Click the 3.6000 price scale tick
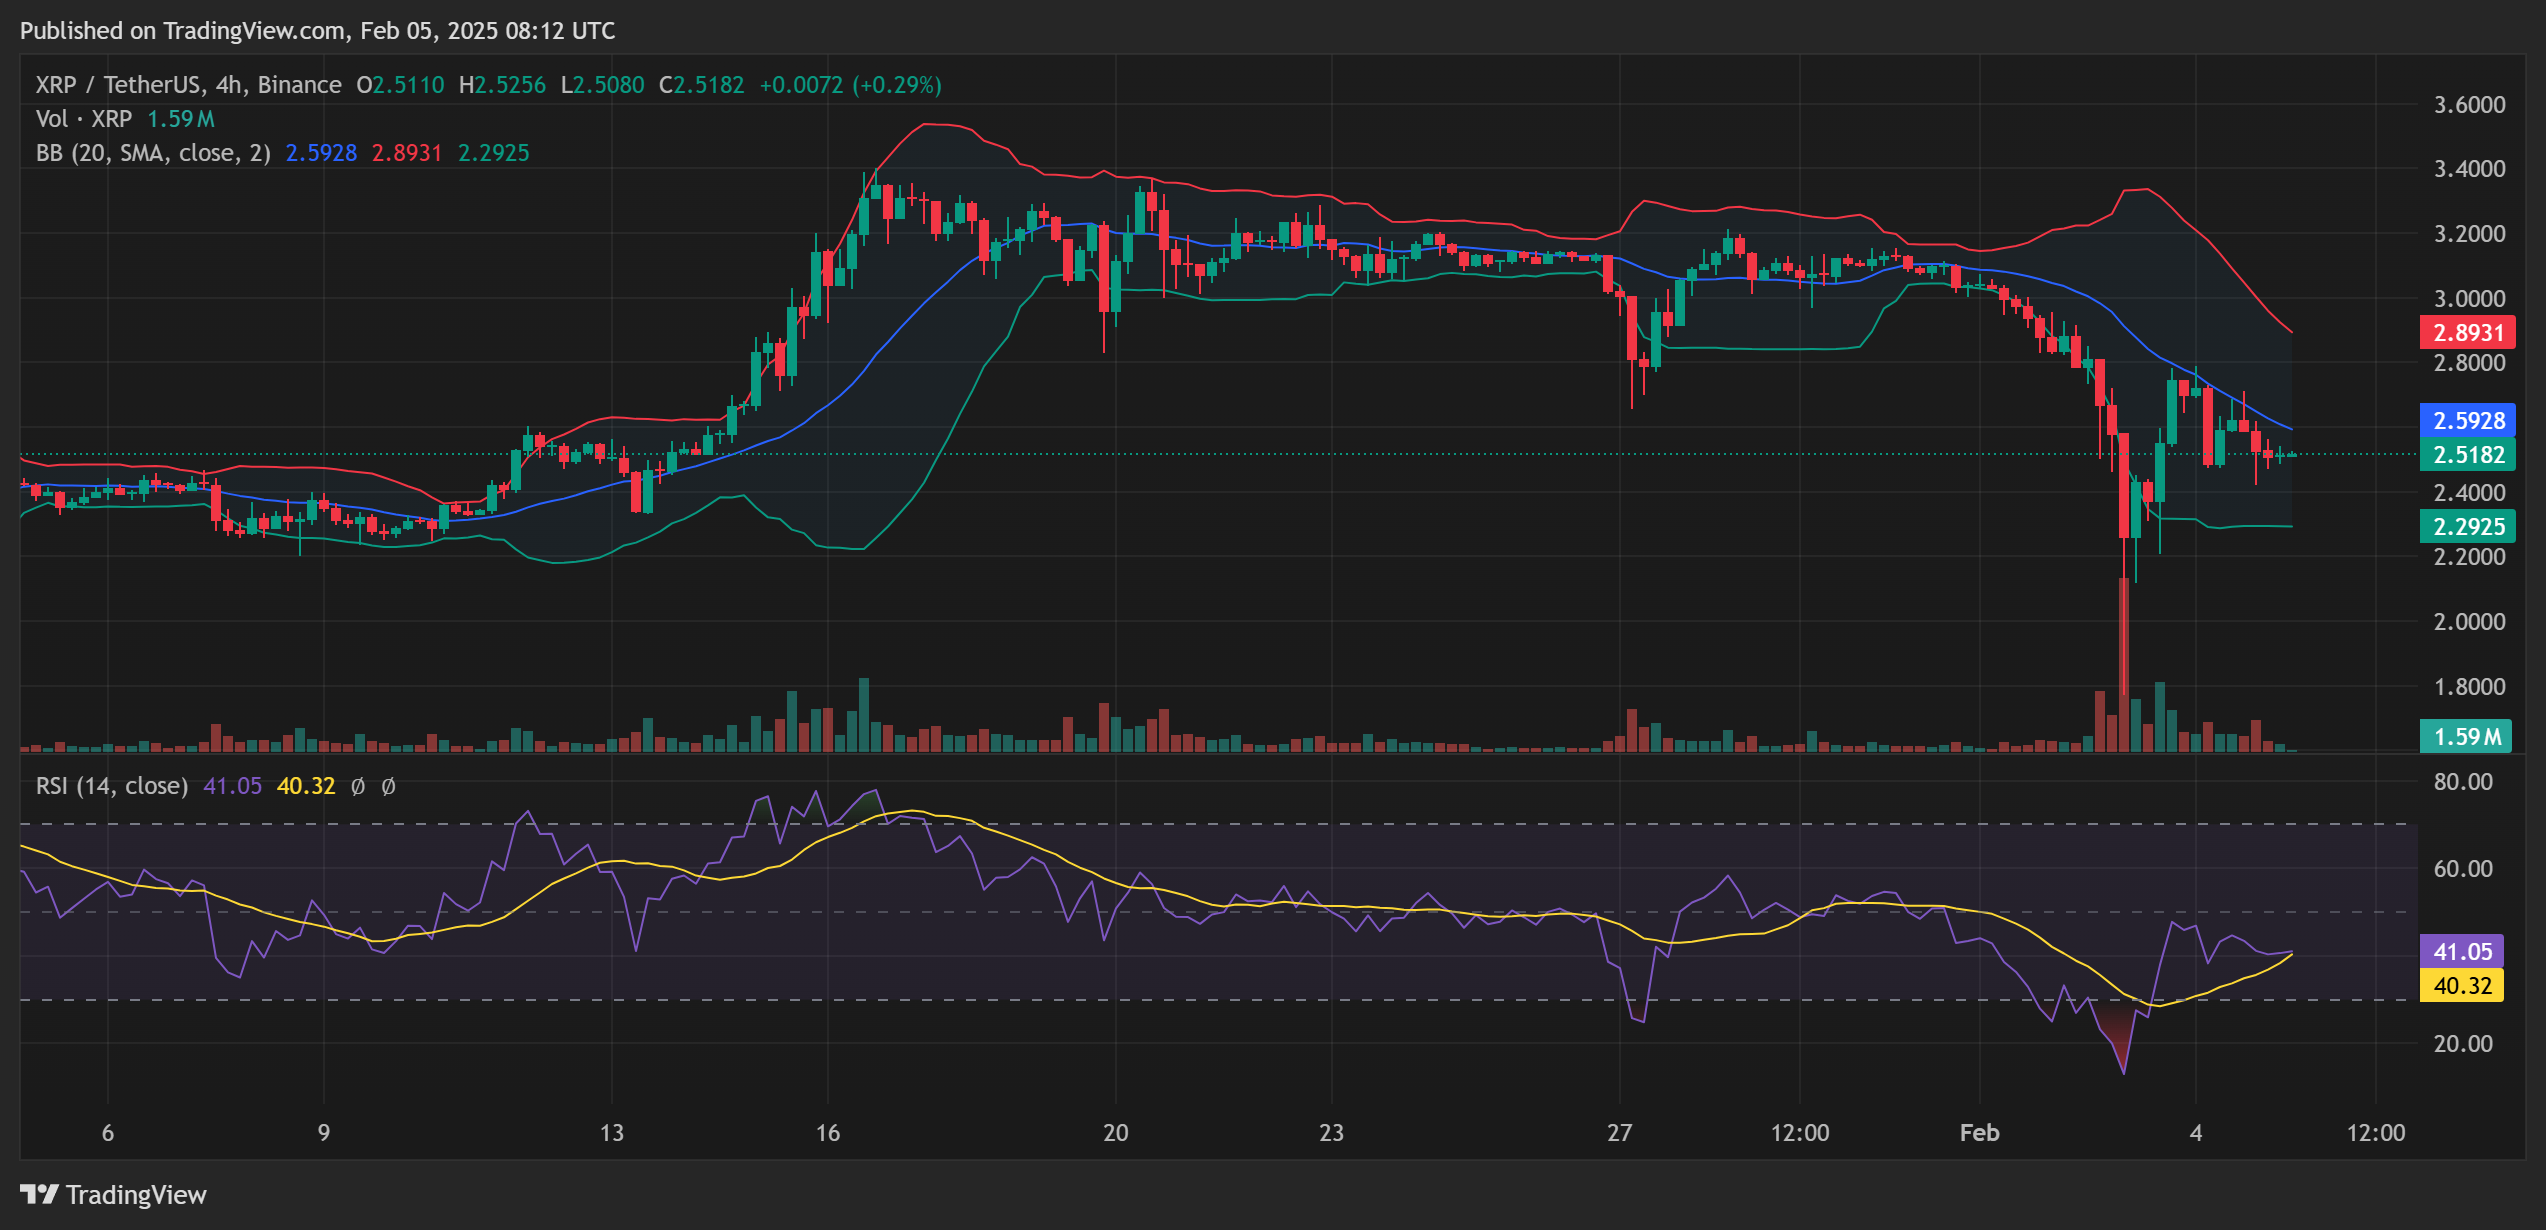2546x1230 pixels. pyautogui.click(x=2469, y=105)
